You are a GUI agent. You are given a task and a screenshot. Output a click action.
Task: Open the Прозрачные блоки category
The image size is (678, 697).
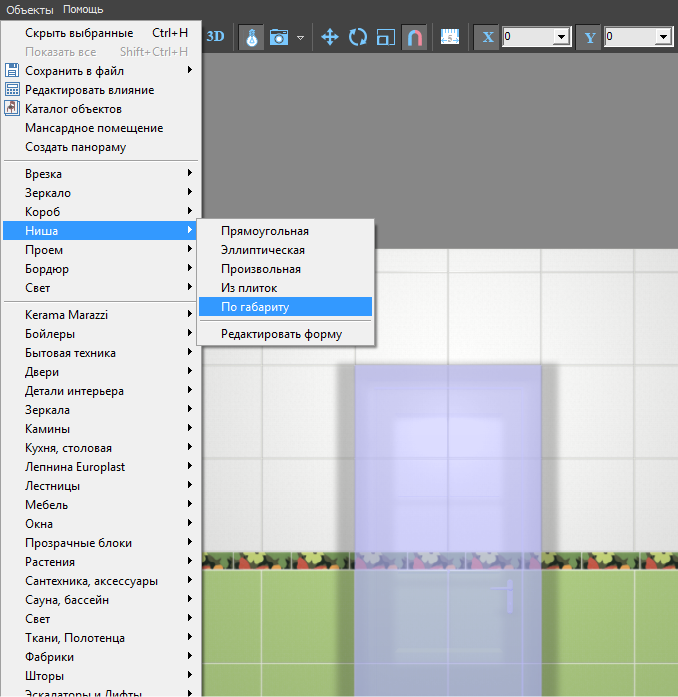(x=102, y=543)
